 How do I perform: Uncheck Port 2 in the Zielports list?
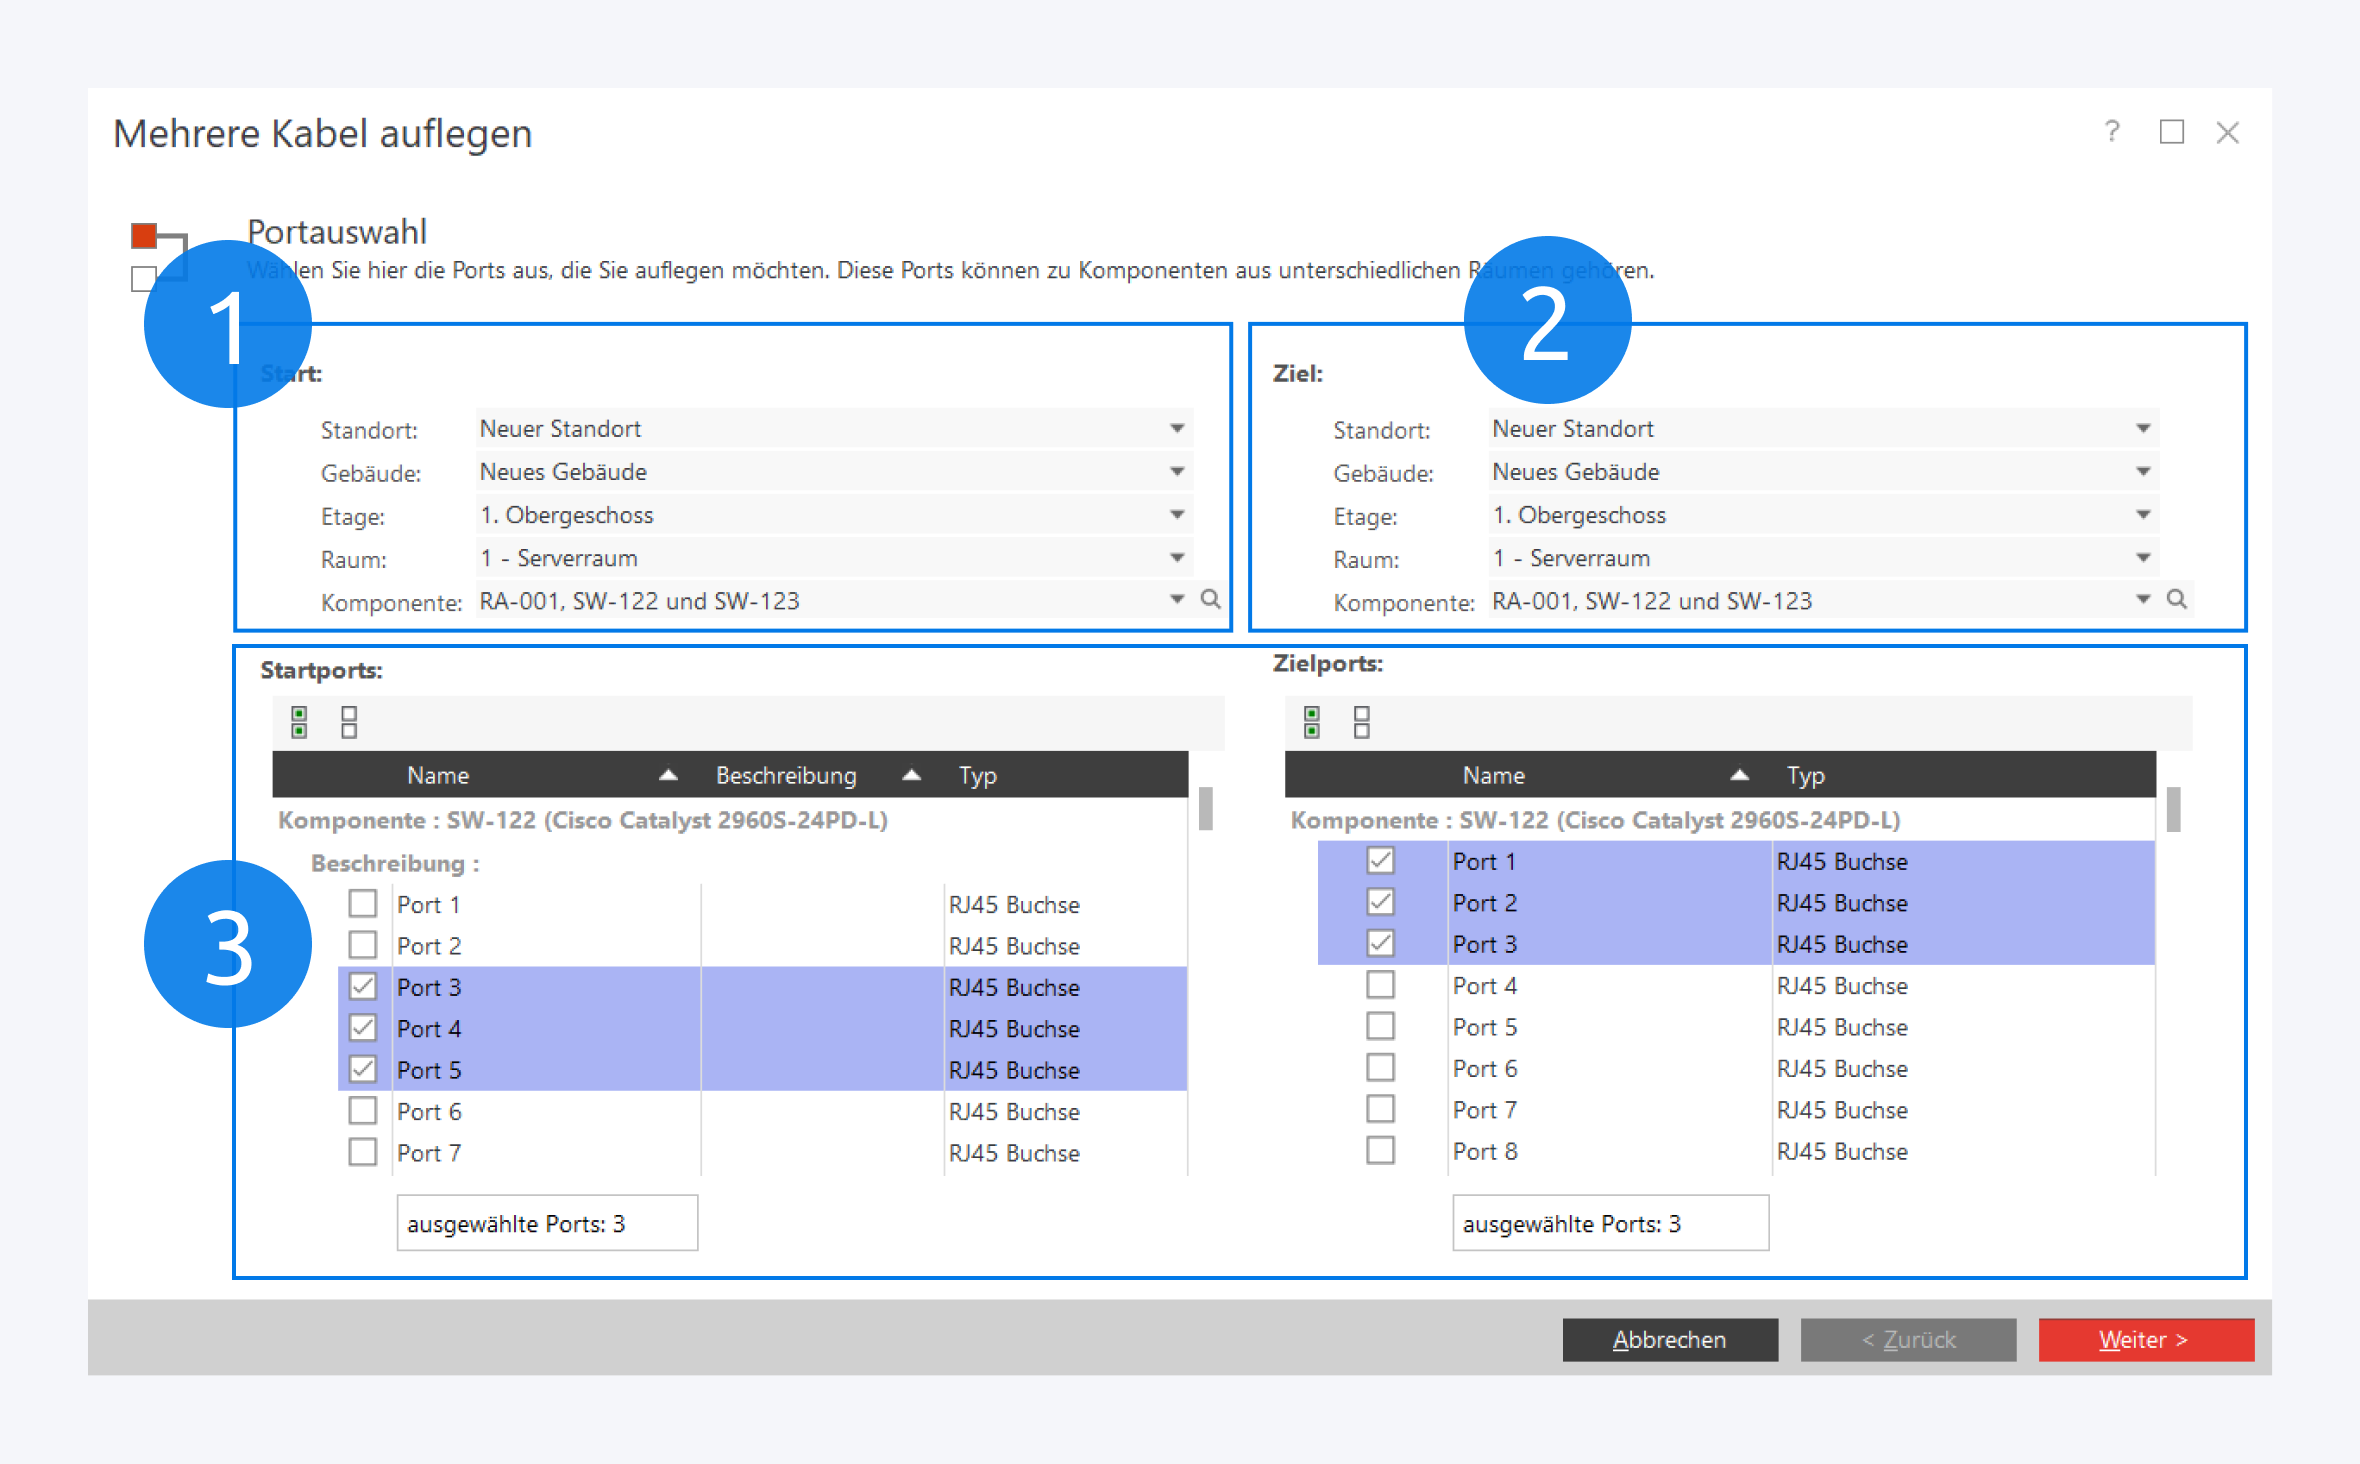(x=1380, y=902)
